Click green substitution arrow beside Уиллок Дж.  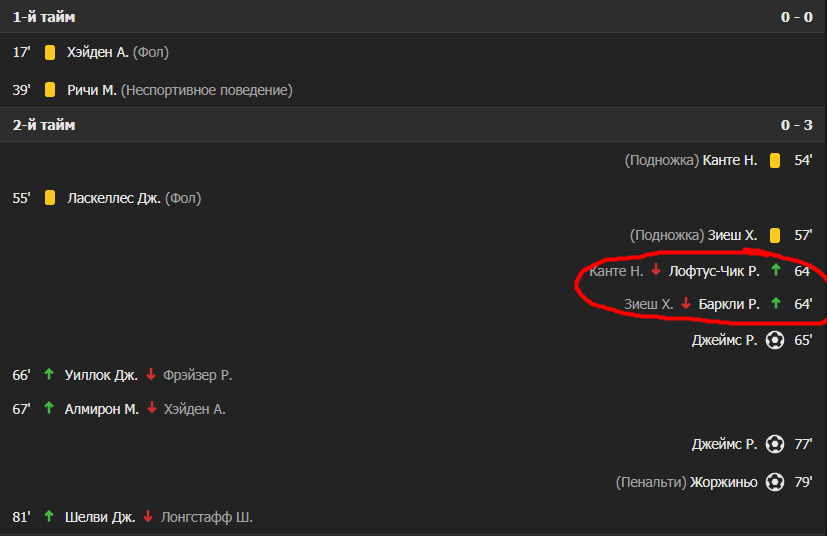[49, 375]
